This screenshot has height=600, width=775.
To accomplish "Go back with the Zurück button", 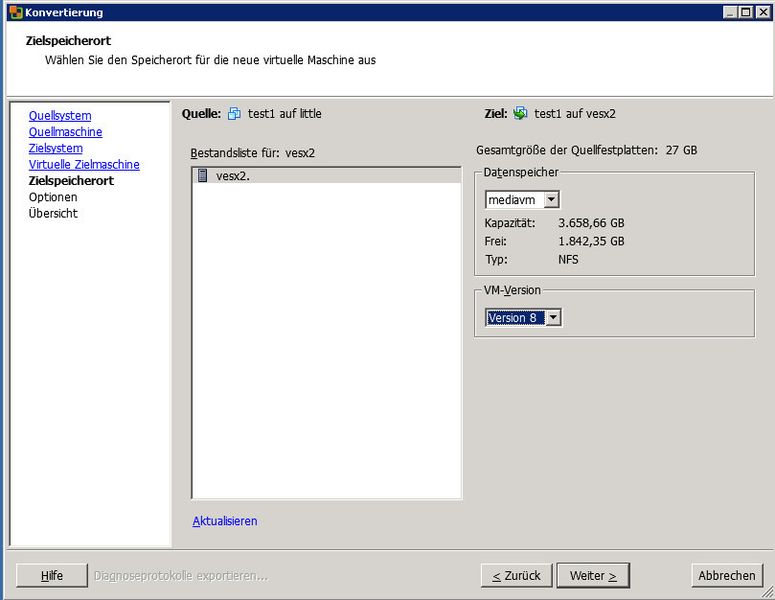I will (x=517, y=576).
